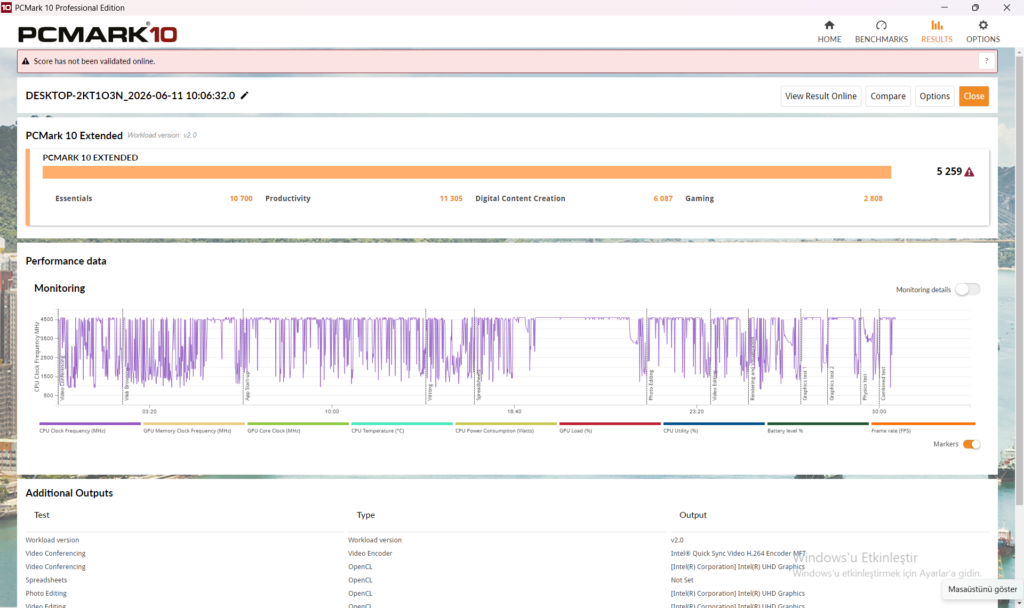Open the Benchmarks gauge icon

point(881,25)
